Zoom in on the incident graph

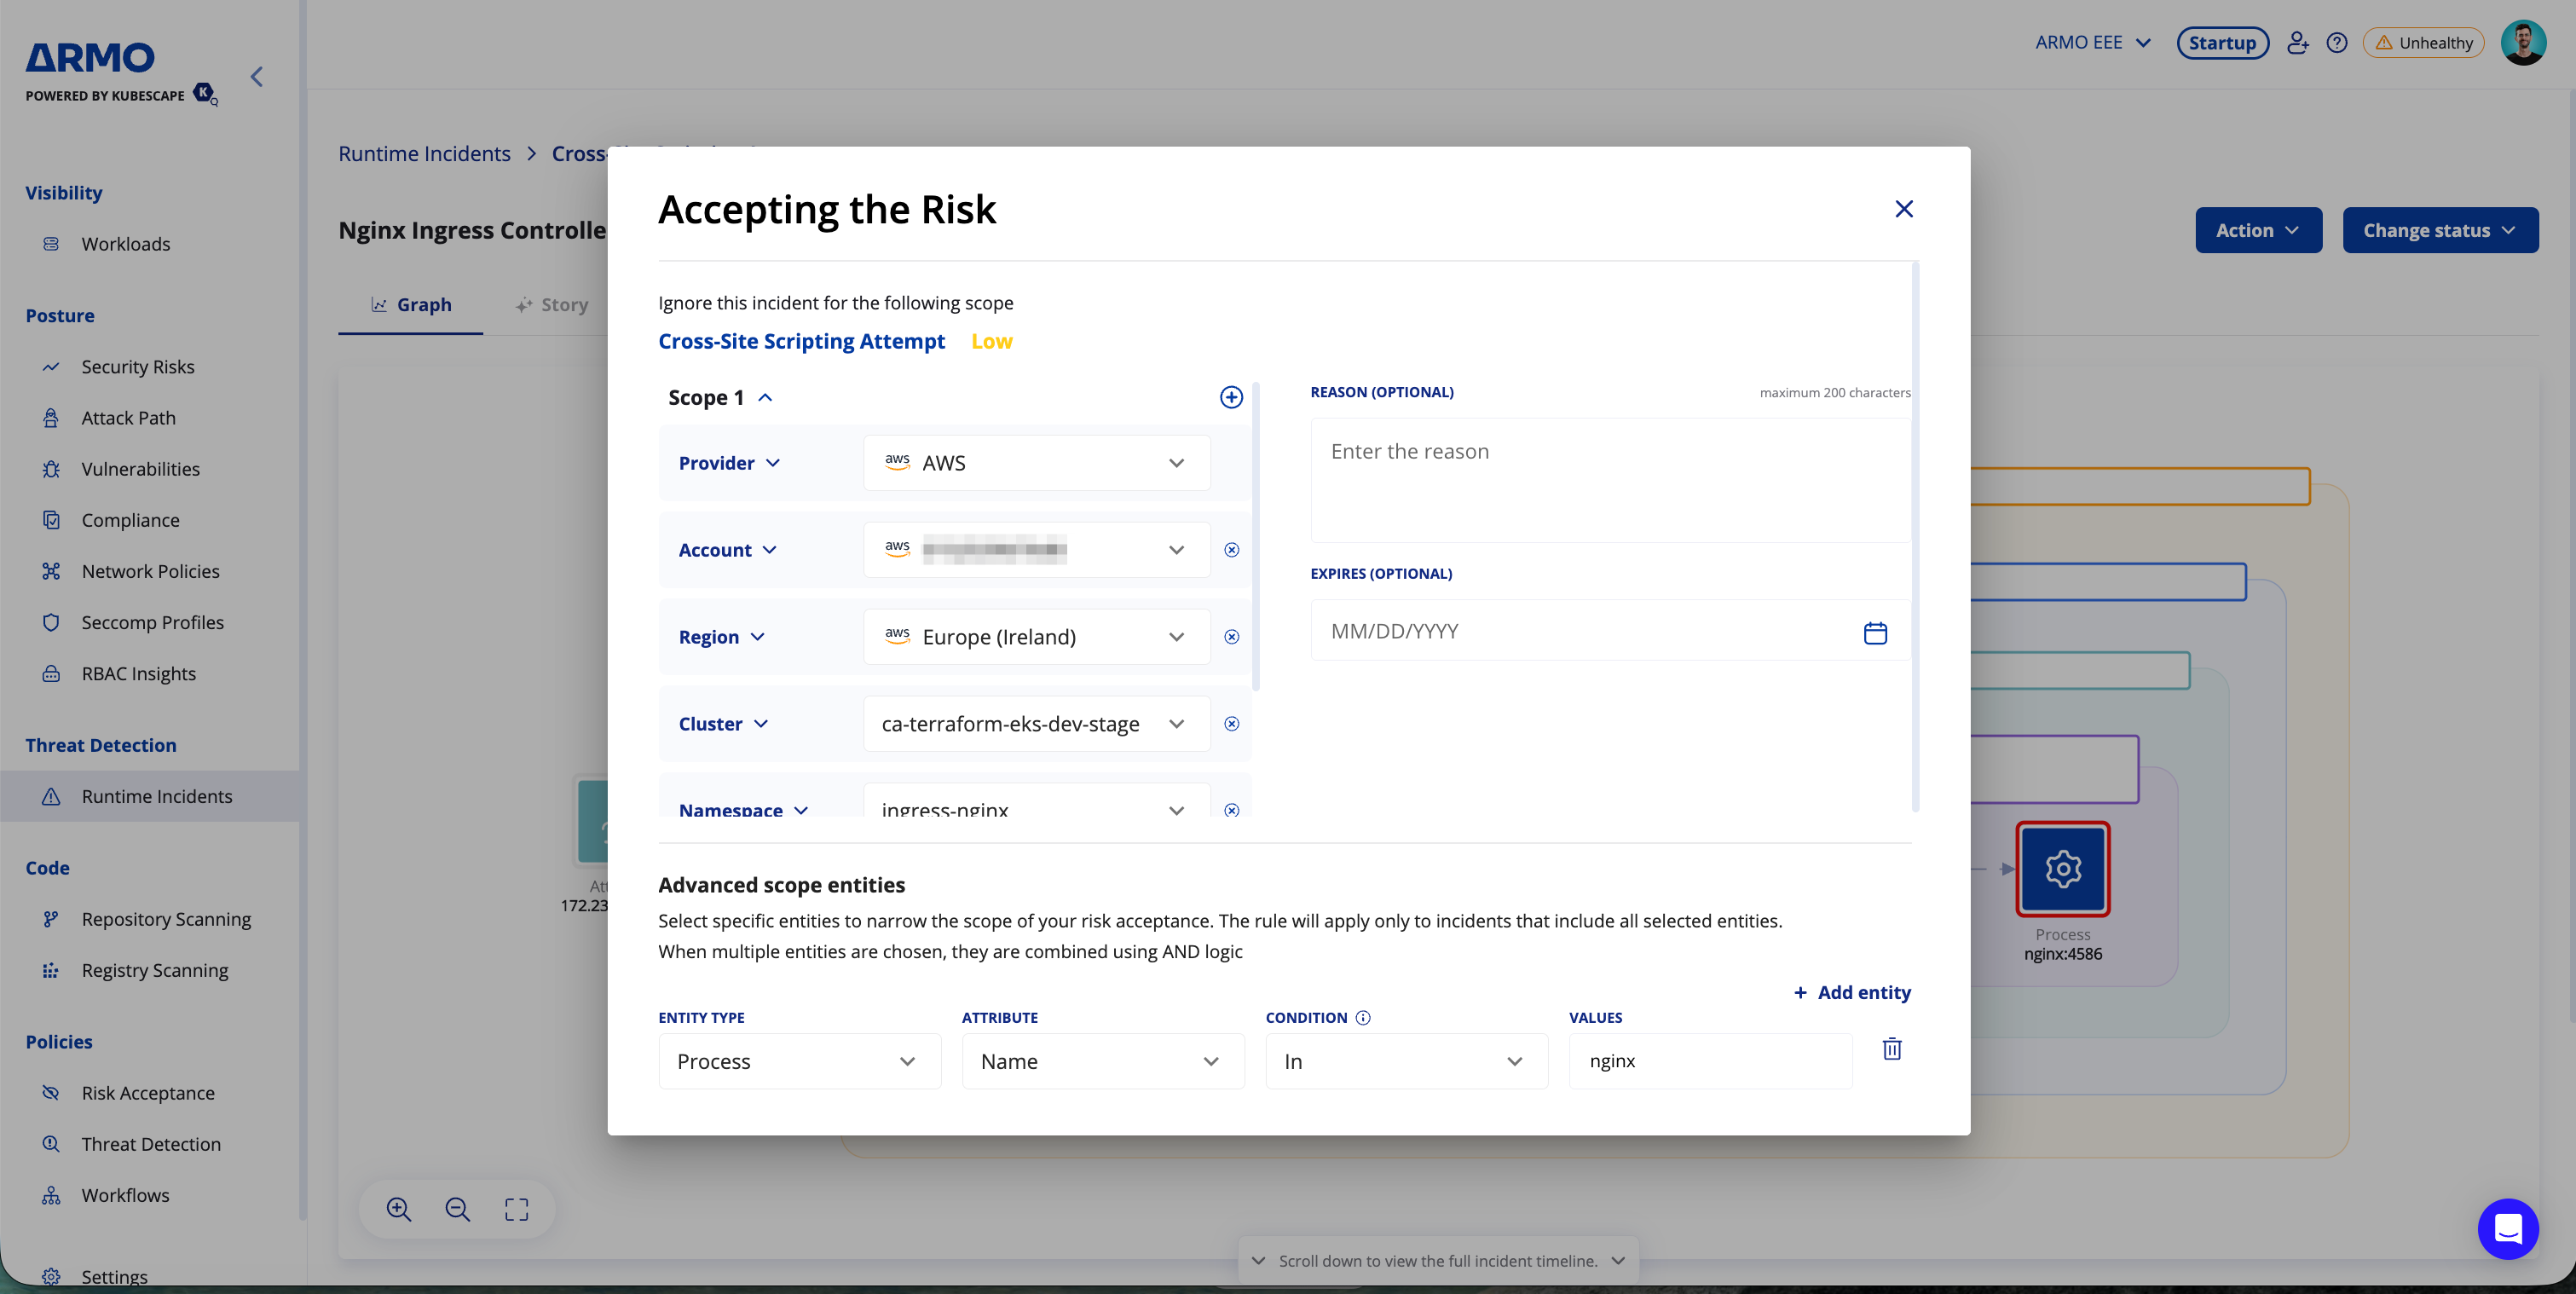pos(398,1209)
